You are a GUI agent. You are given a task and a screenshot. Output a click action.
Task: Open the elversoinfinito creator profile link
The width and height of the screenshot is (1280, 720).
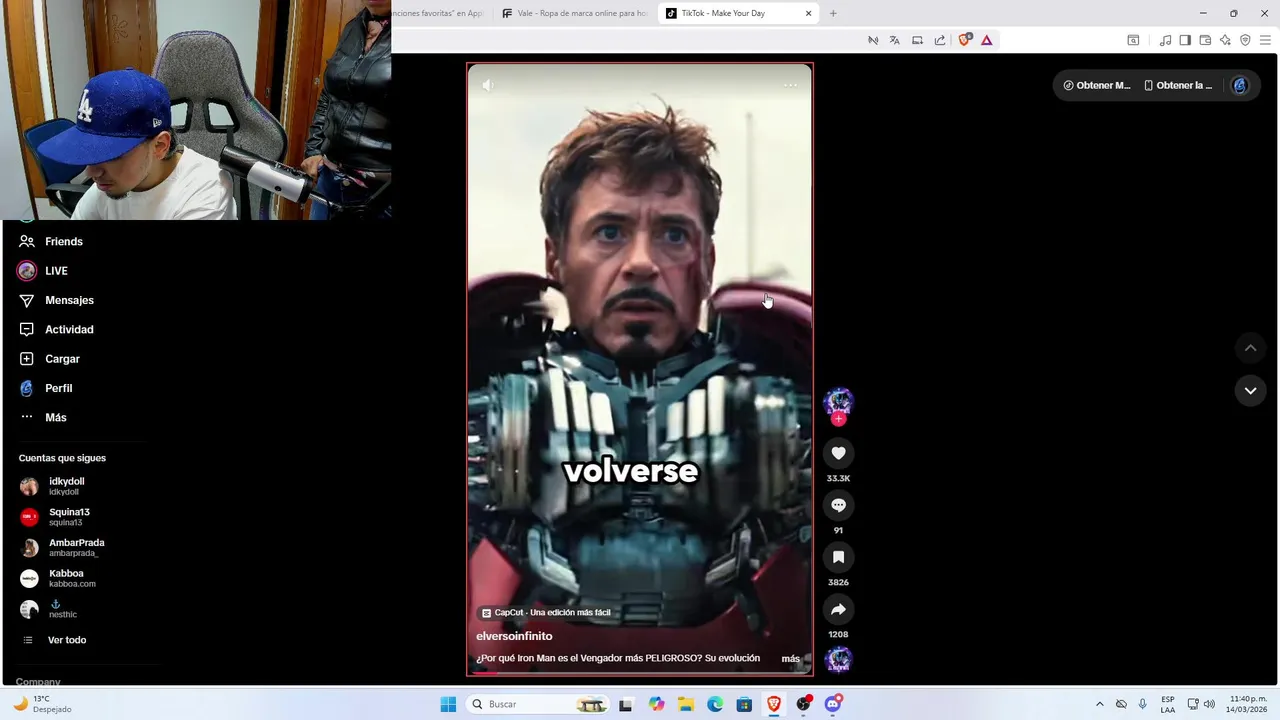(514, 636)
